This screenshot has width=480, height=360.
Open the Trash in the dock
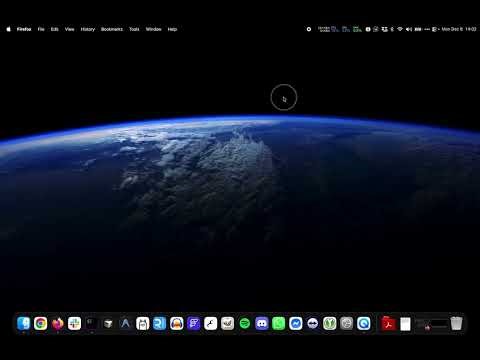point(456,323)
